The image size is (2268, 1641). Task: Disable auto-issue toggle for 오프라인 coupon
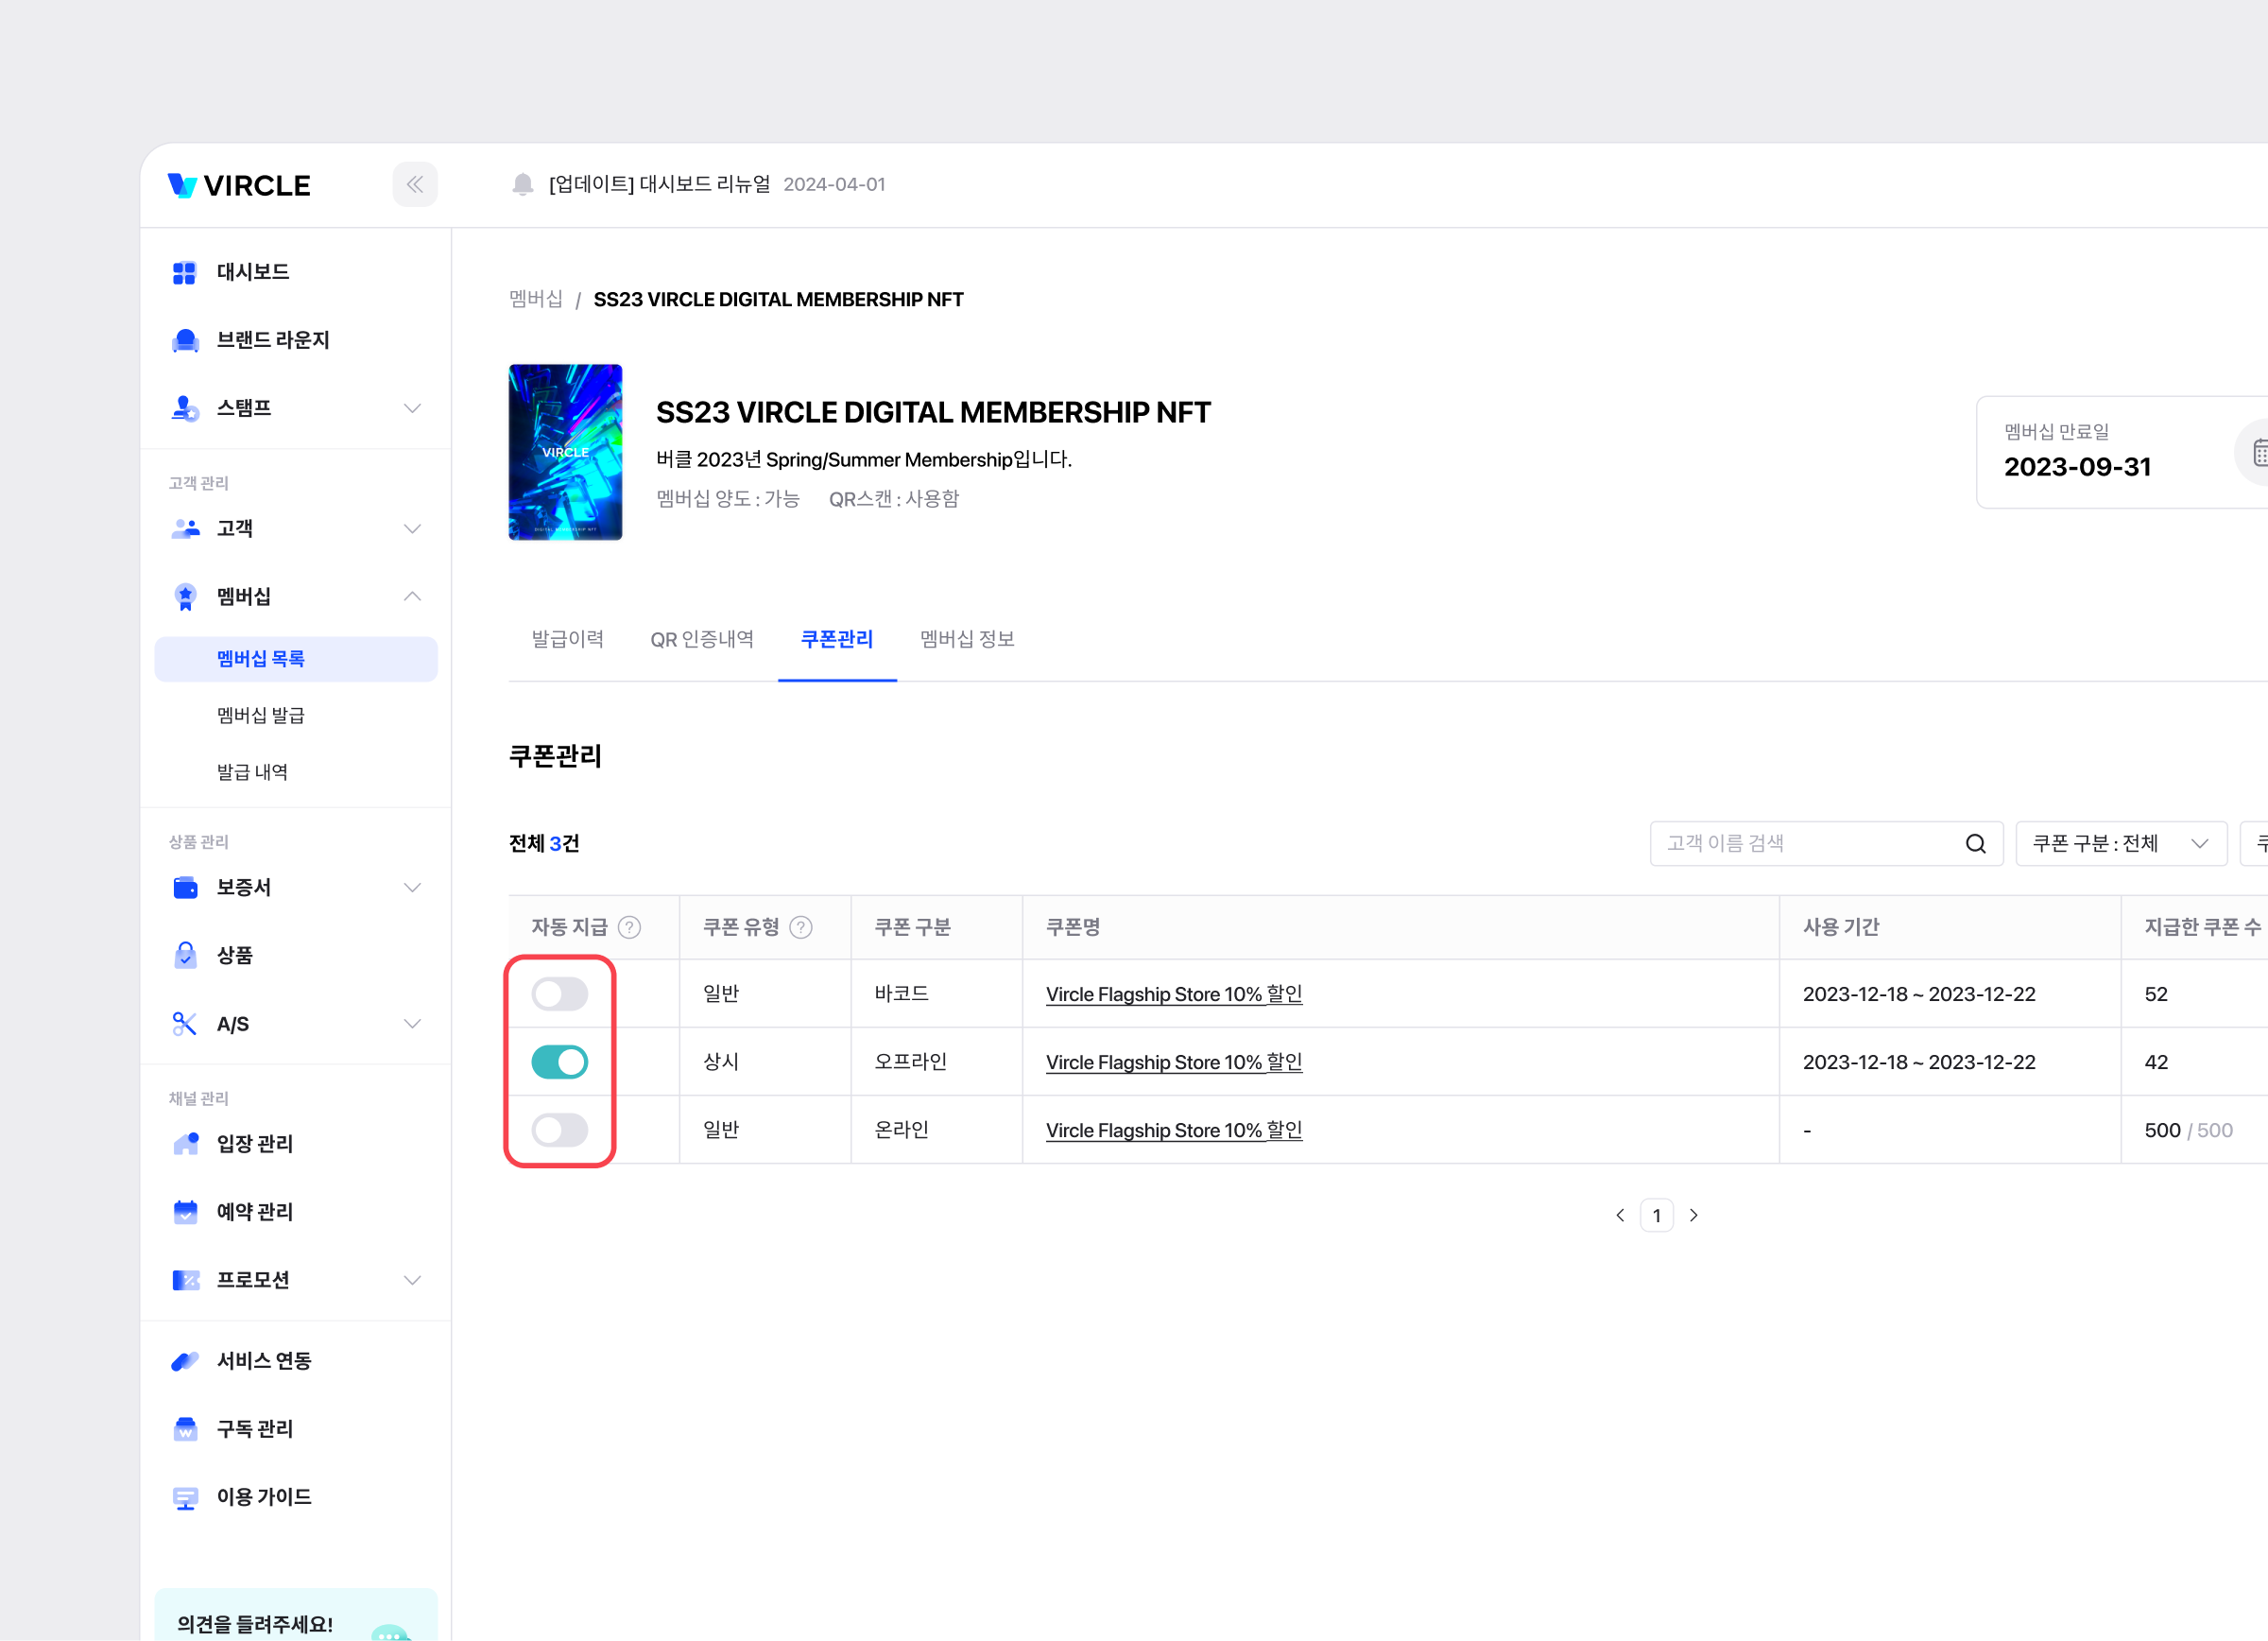[x=559, y=1062]
